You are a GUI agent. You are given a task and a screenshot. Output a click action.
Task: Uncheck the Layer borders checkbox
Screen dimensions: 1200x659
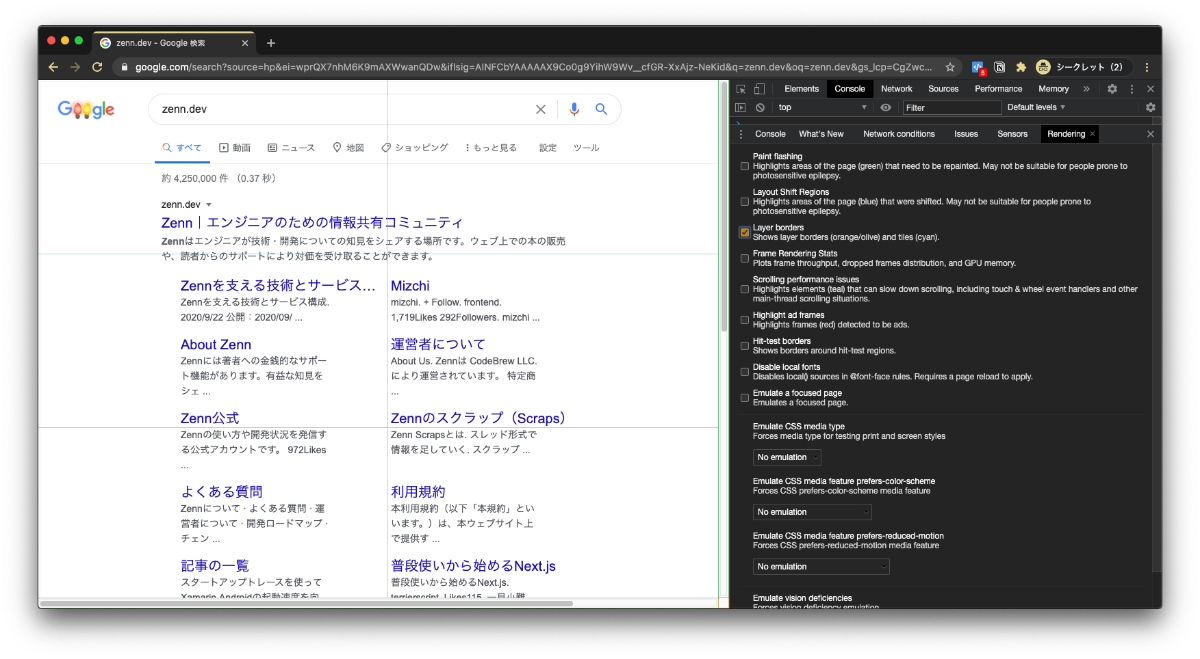745,232
